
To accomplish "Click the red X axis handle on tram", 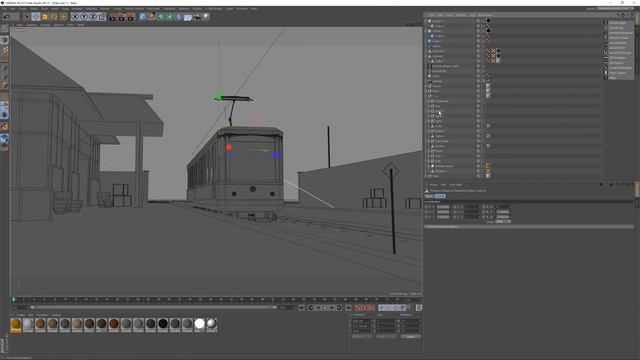I will [229, 147].
